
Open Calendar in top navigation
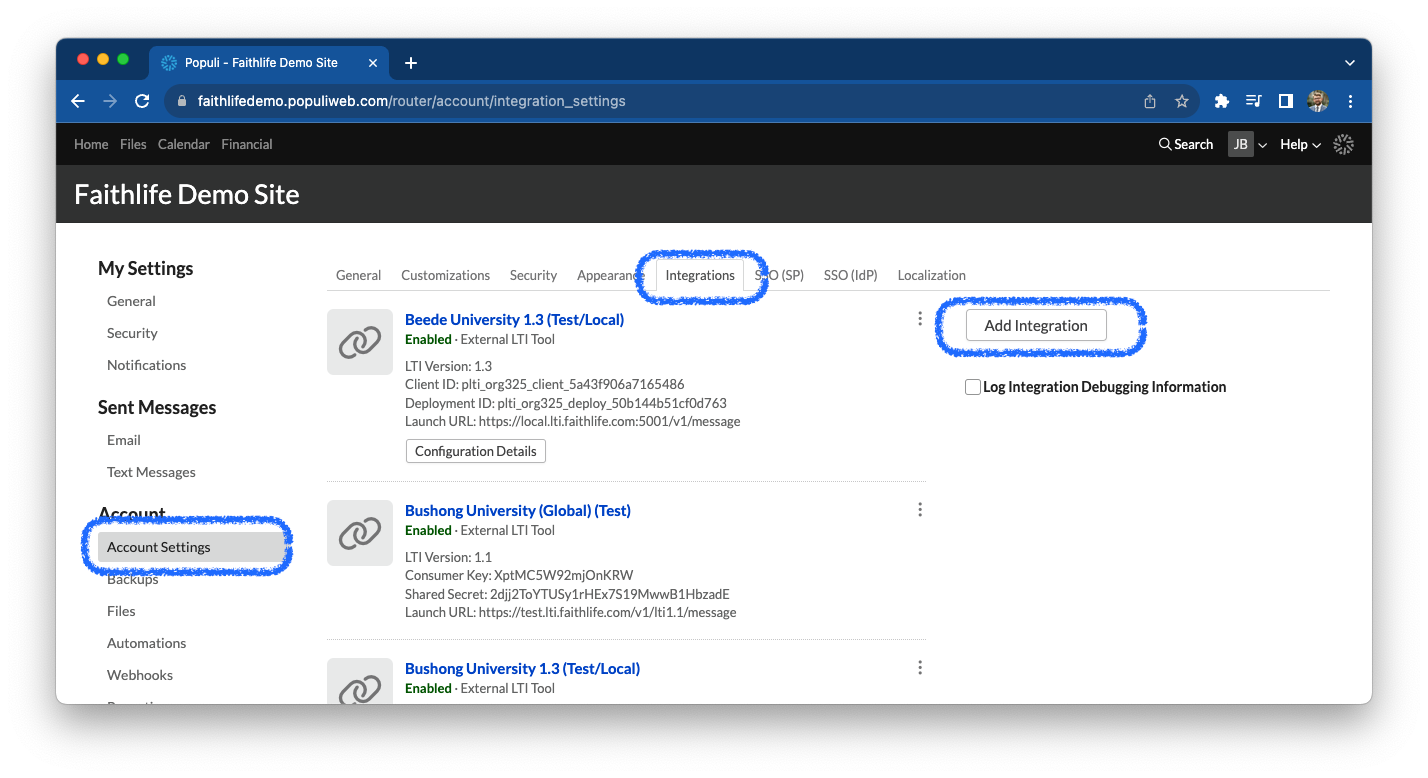[184, 144]
